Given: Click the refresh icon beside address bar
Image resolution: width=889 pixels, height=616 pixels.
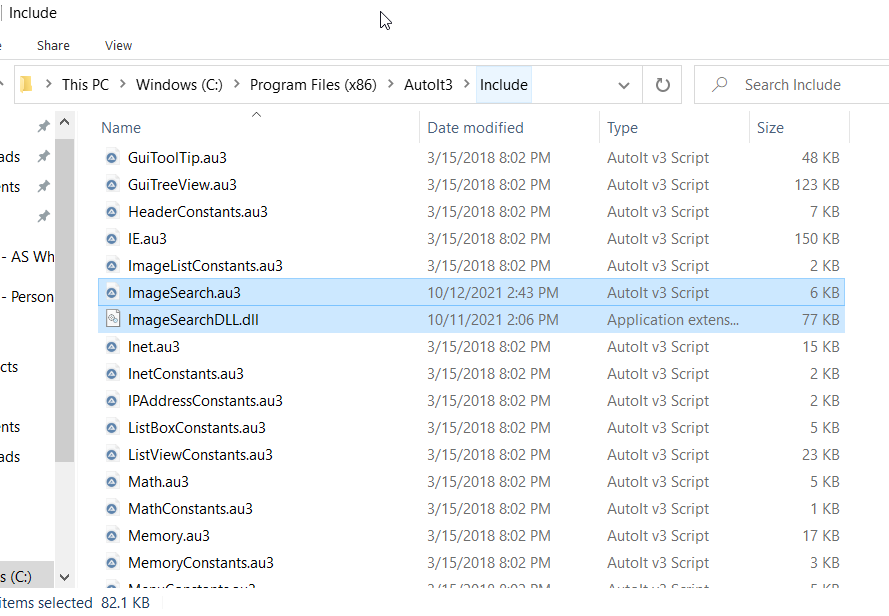Looking at the screenshot, I should (662, 85).
